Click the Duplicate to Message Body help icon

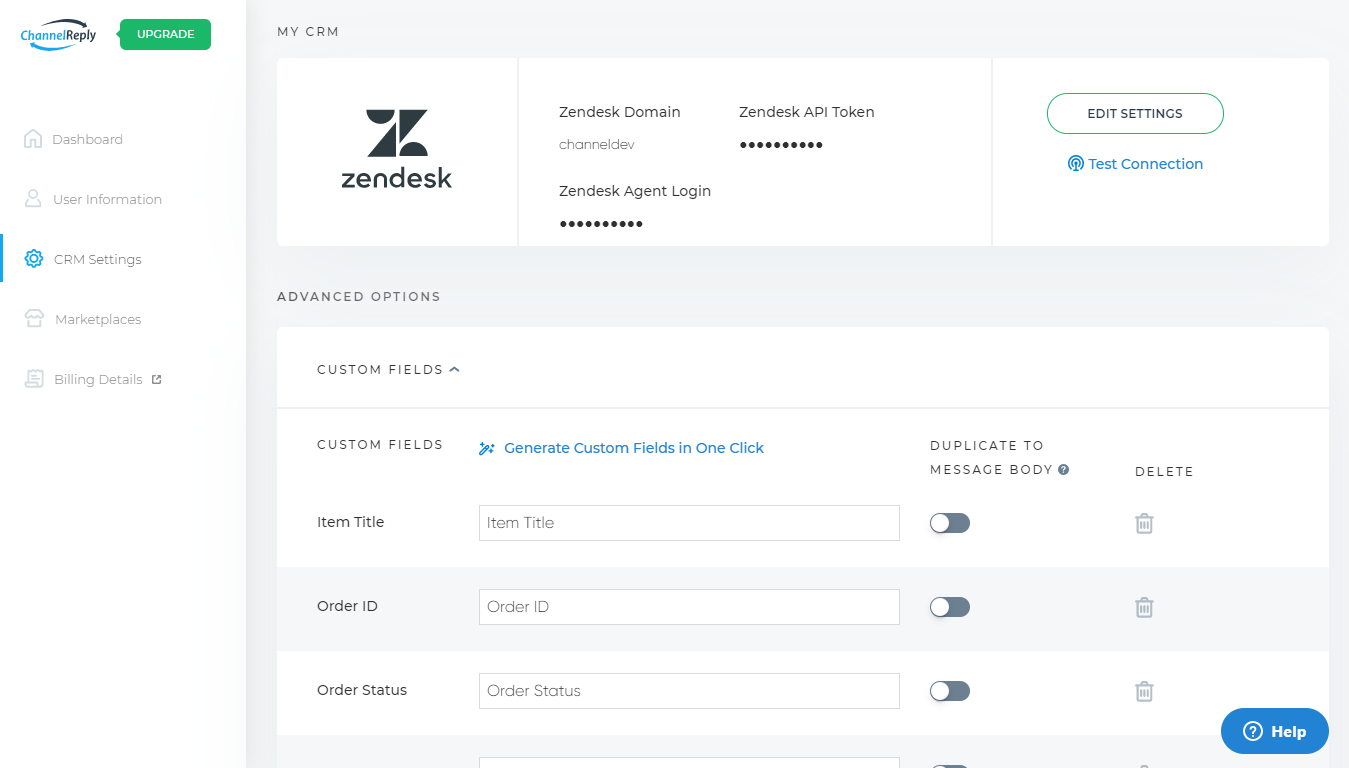(1064, 469)
